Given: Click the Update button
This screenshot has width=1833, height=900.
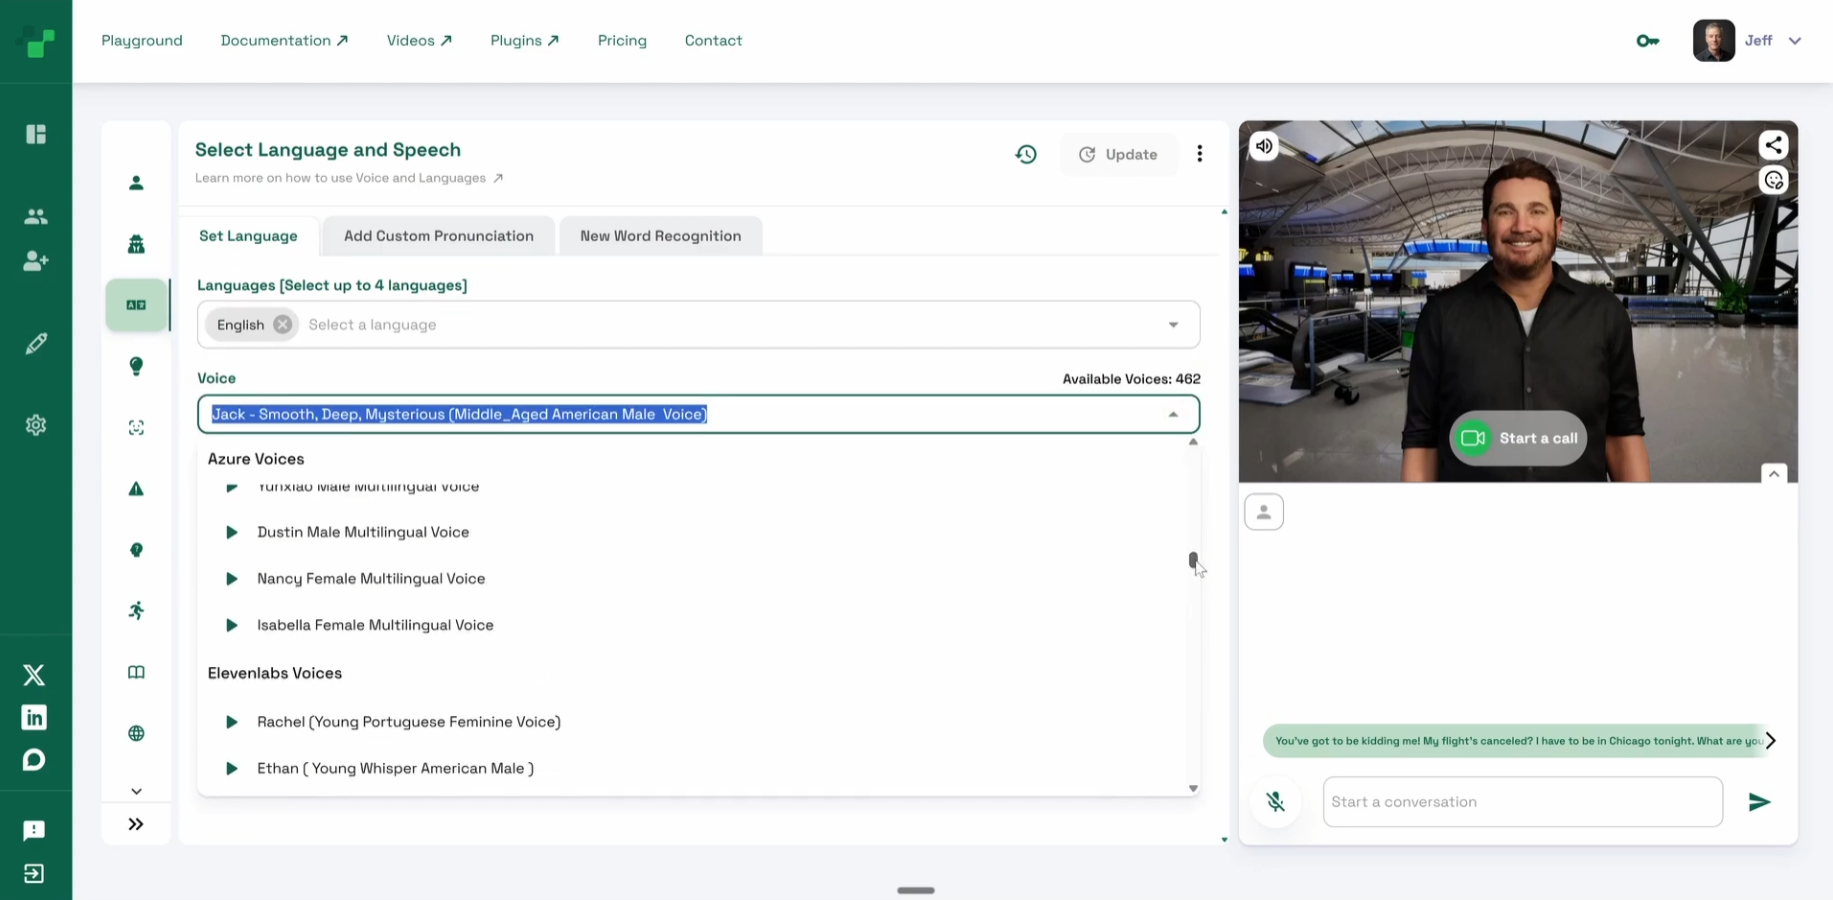Looking at the screenshot, I should [x=1118, y=154].
